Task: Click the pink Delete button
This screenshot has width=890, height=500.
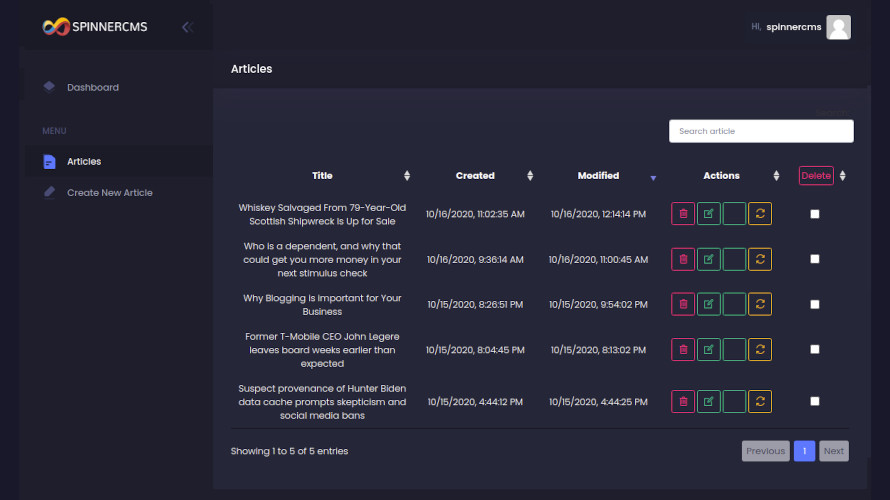Action: [816, 176]
